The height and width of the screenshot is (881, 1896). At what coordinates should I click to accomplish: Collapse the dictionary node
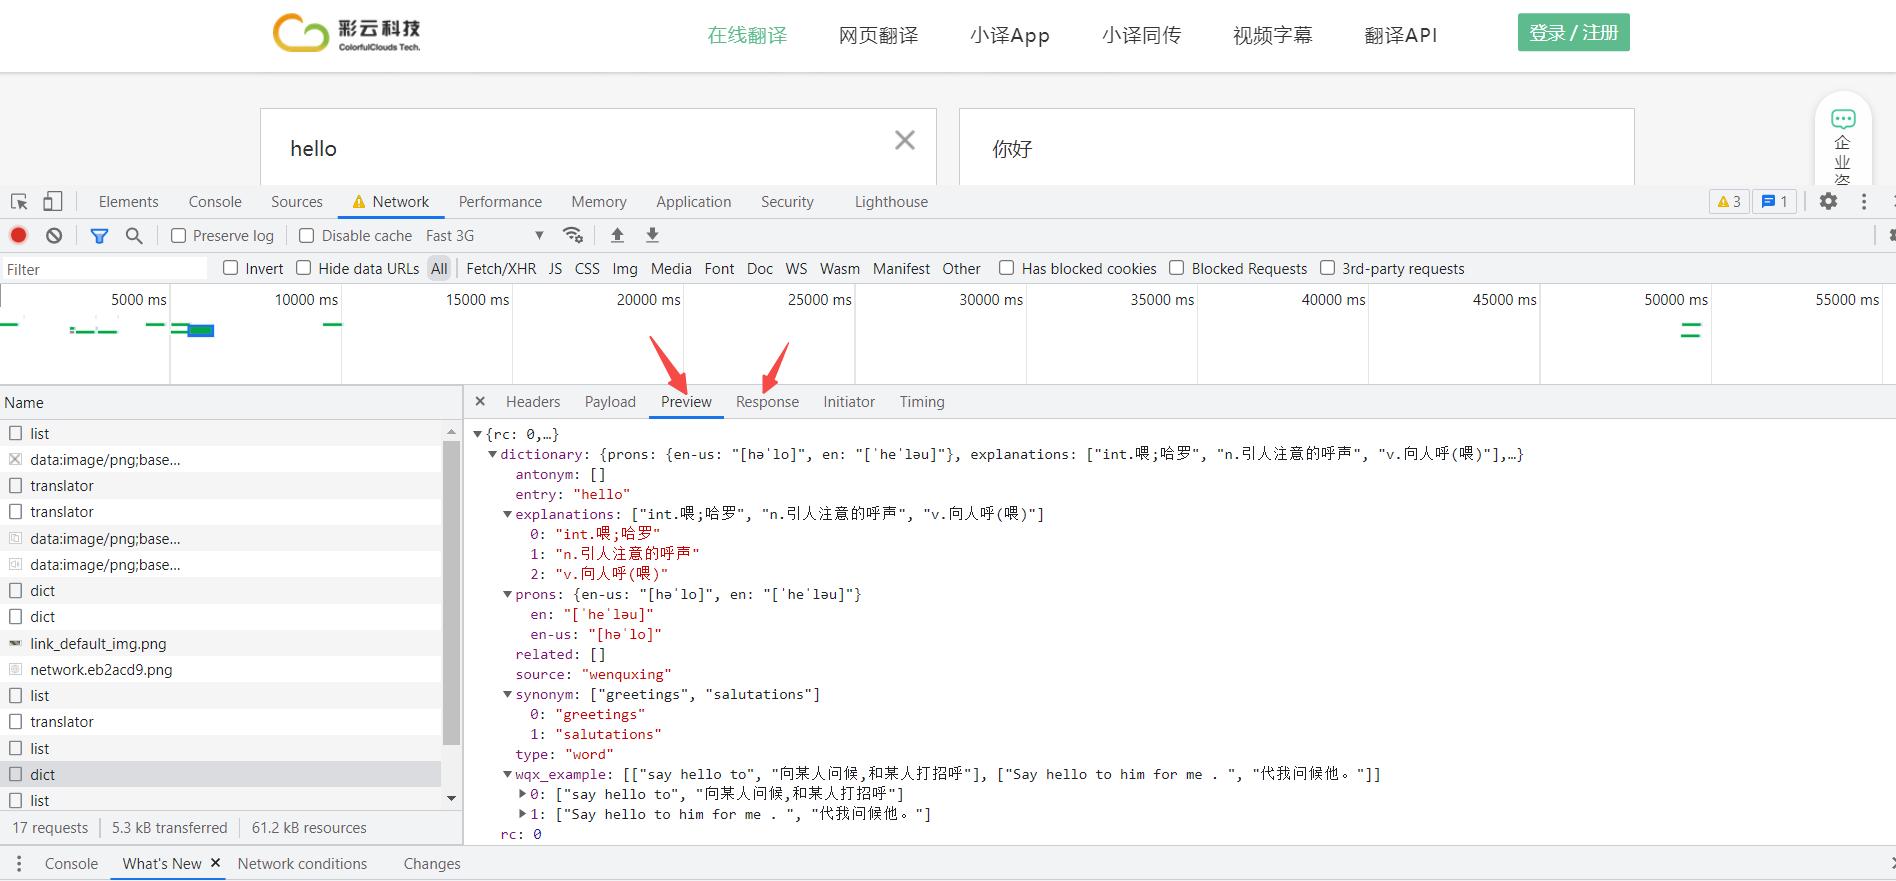click(493, 454)
